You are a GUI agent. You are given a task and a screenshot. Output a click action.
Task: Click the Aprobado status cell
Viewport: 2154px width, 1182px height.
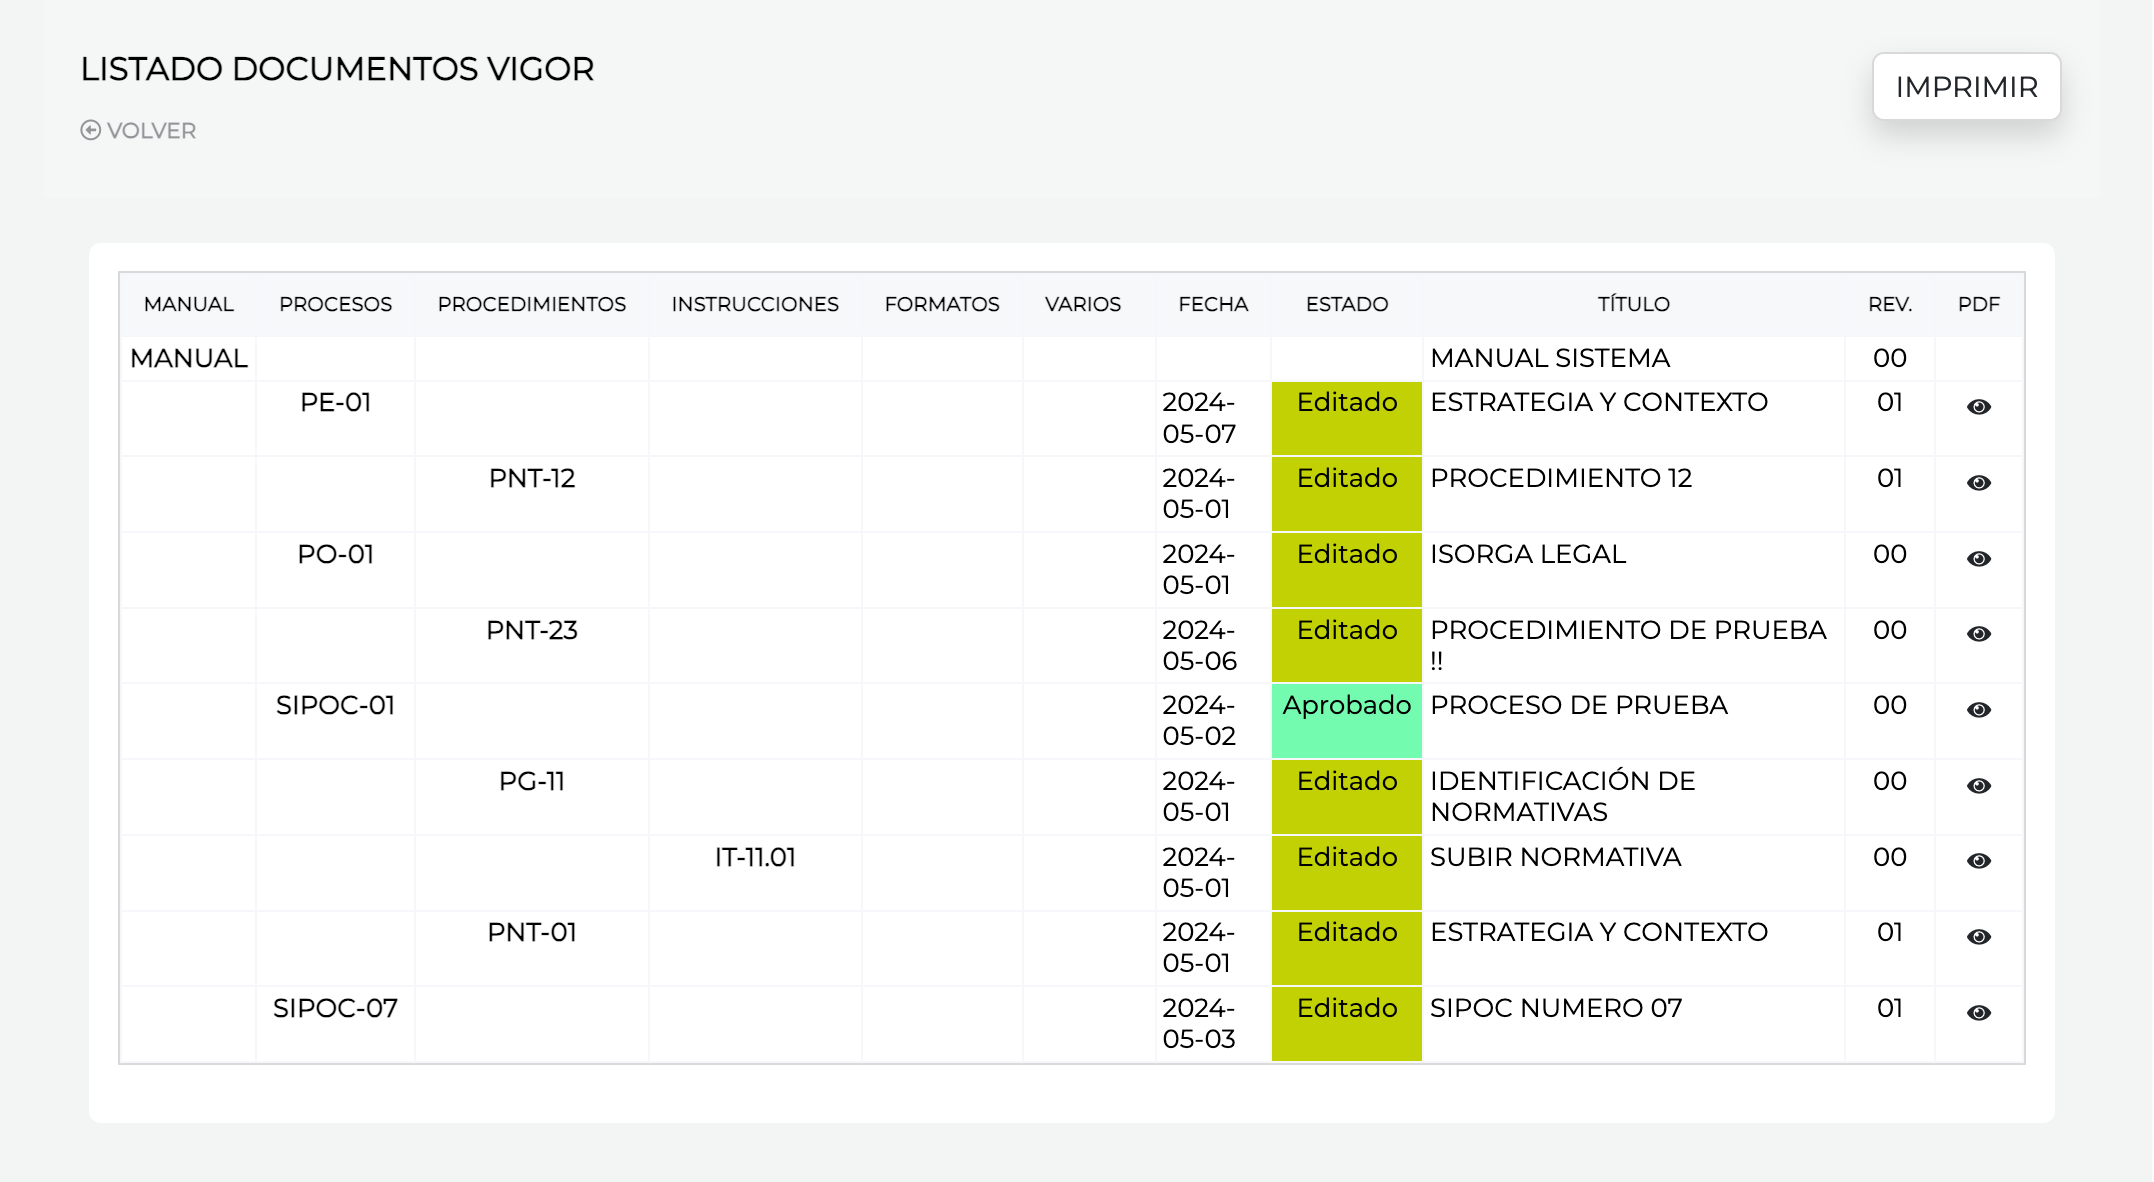1347,721
